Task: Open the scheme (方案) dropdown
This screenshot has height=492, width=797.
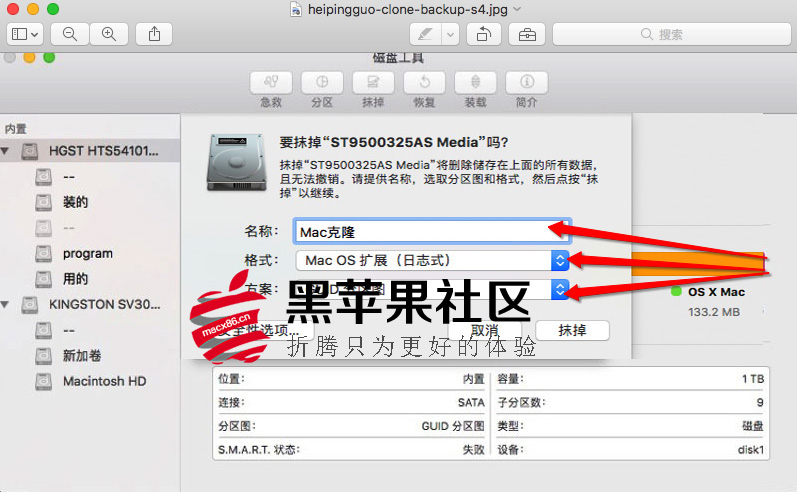Action: [433, 290]
